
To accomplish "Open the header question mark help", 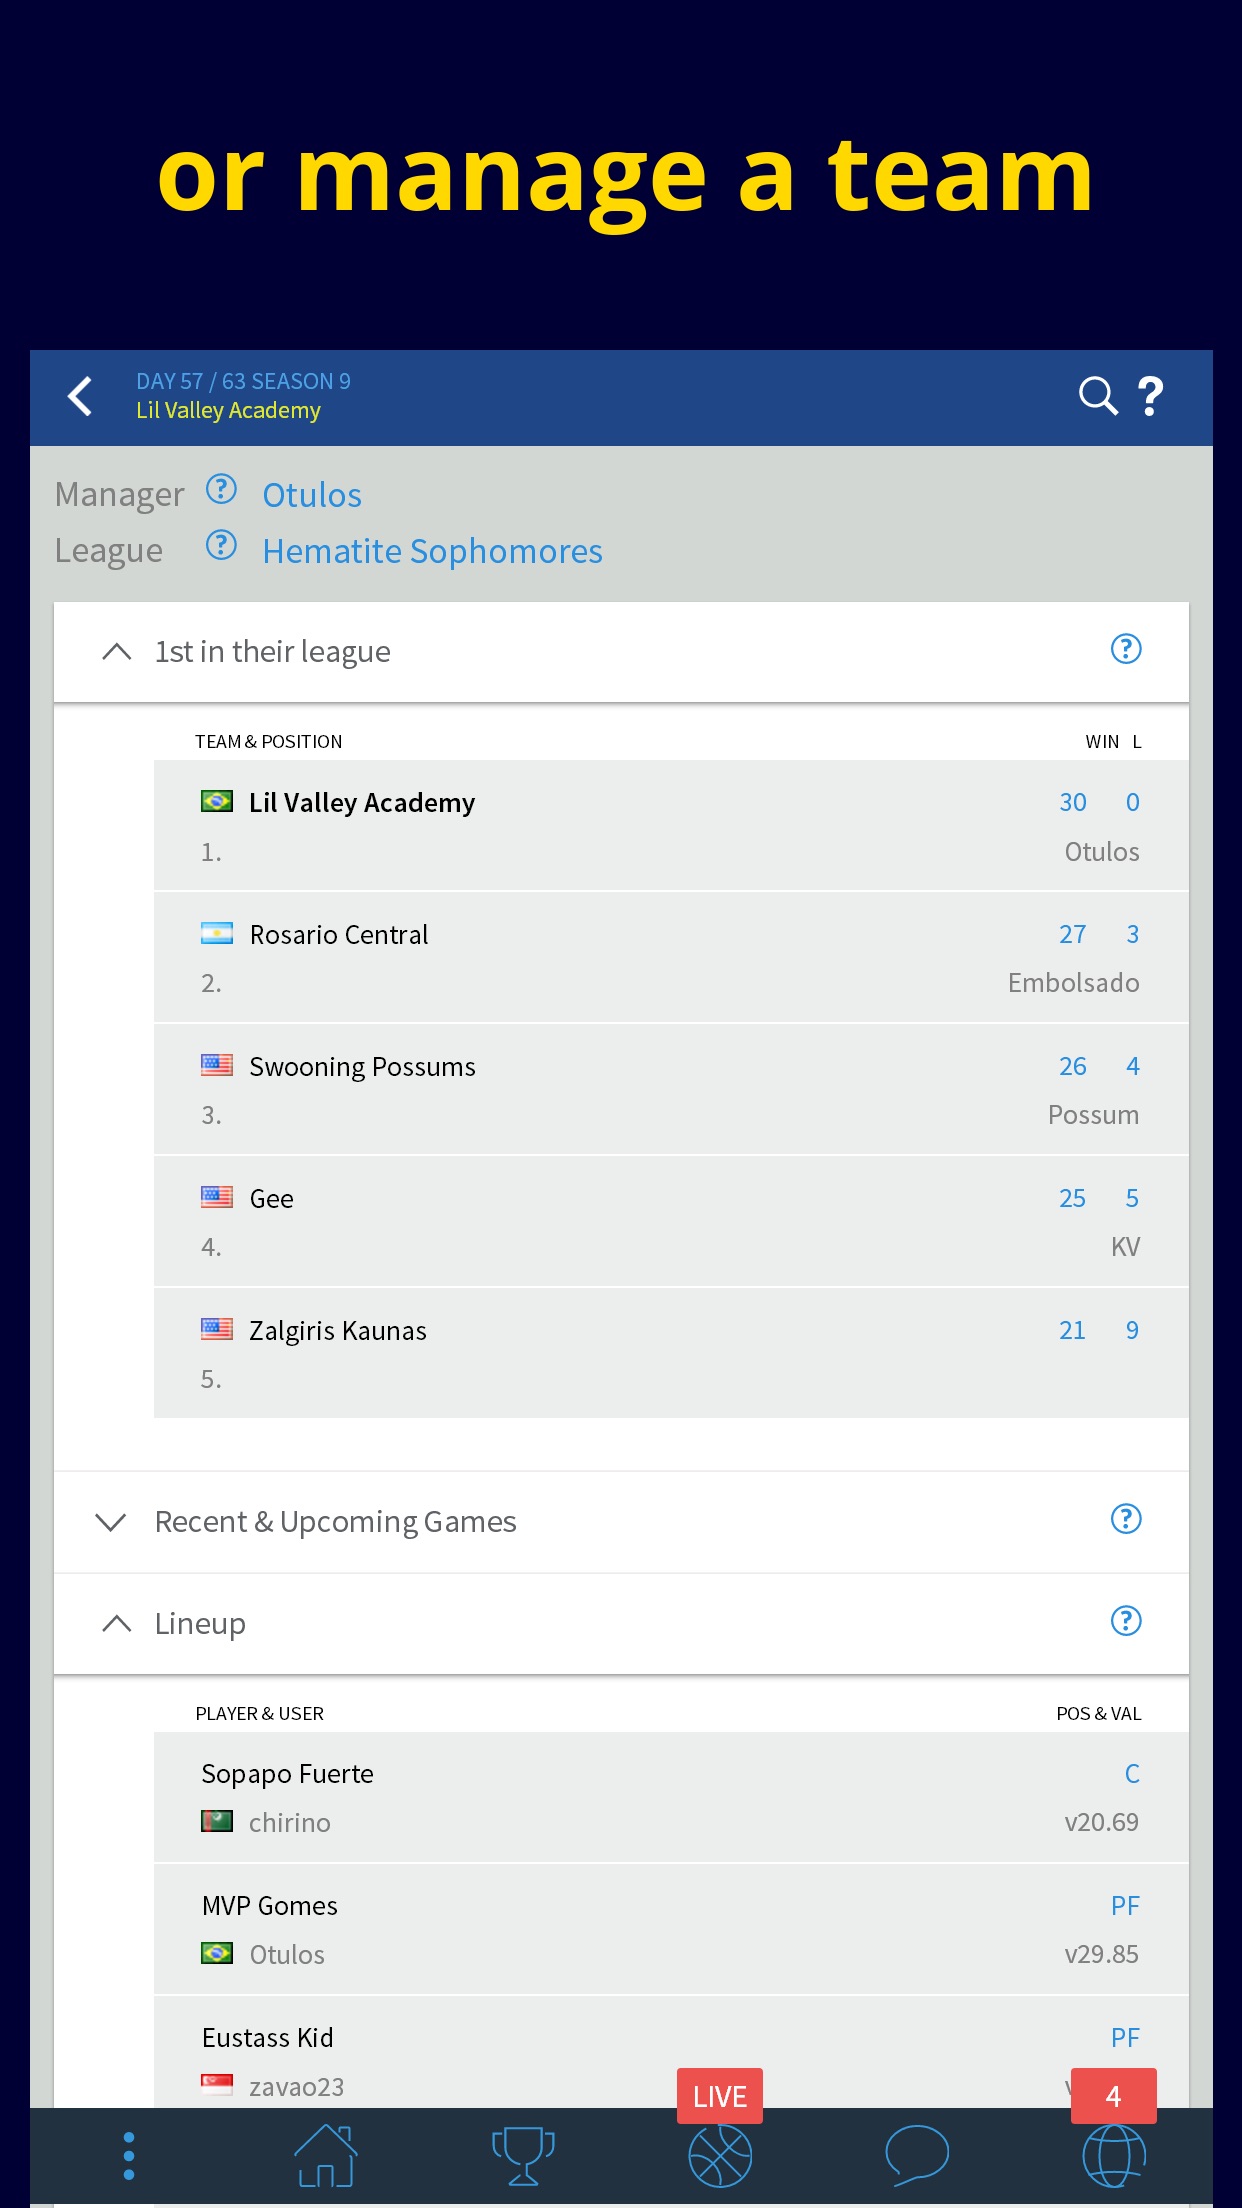I will (1151, 396).
